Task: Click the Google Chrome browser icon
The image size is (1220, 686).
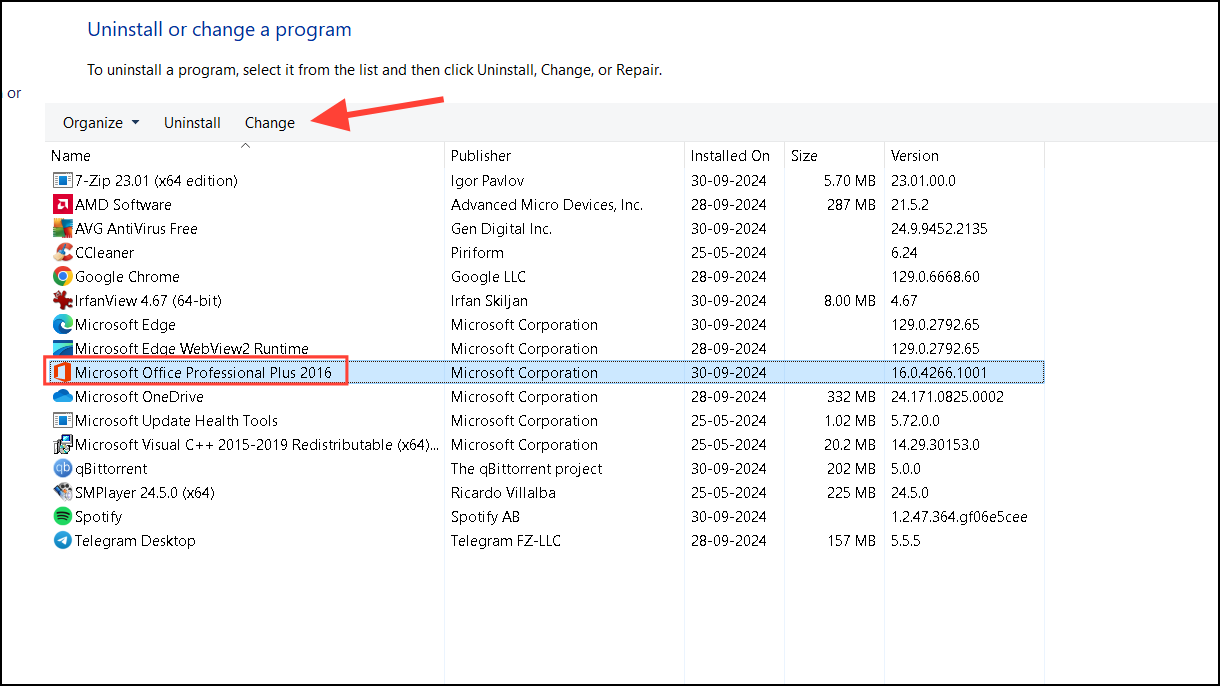Action: pyautogui.click(x=61, y=276)
